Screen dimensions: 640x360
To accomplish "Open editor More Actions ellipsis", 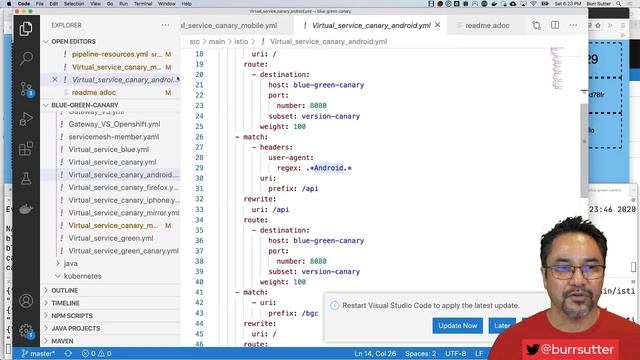I will (573, 25).
